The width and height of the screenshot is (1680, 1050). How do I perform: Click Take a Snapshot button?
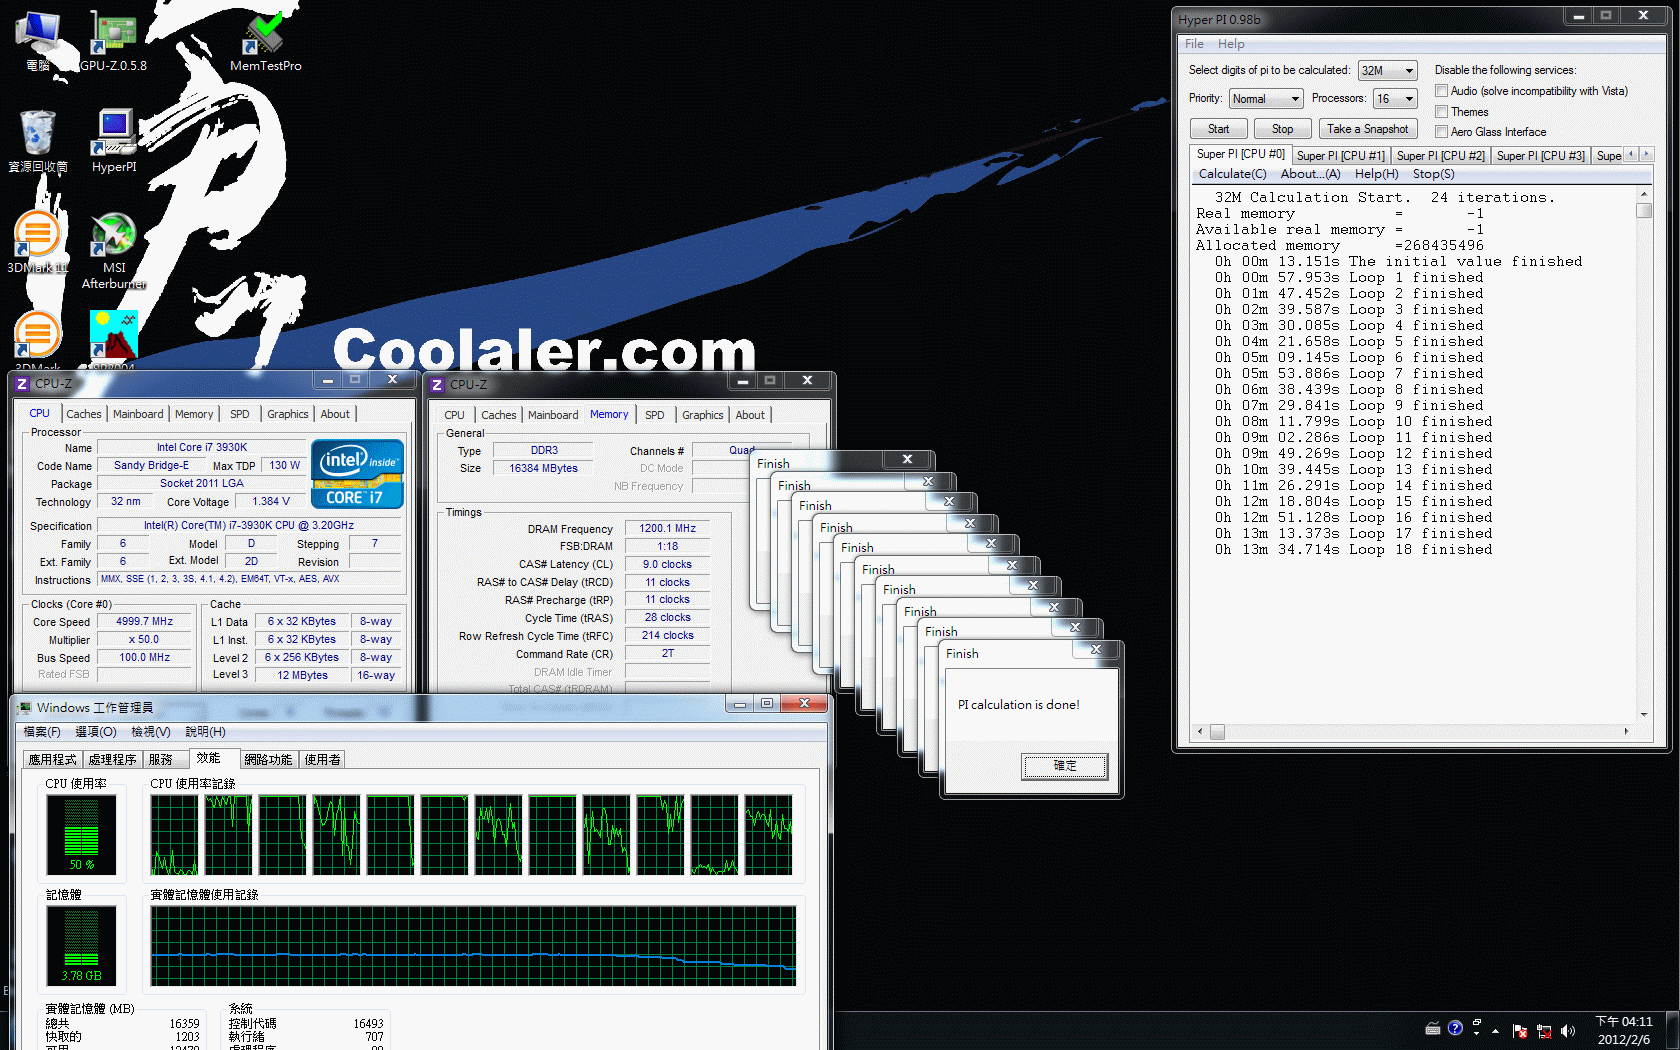(1368, 129)
